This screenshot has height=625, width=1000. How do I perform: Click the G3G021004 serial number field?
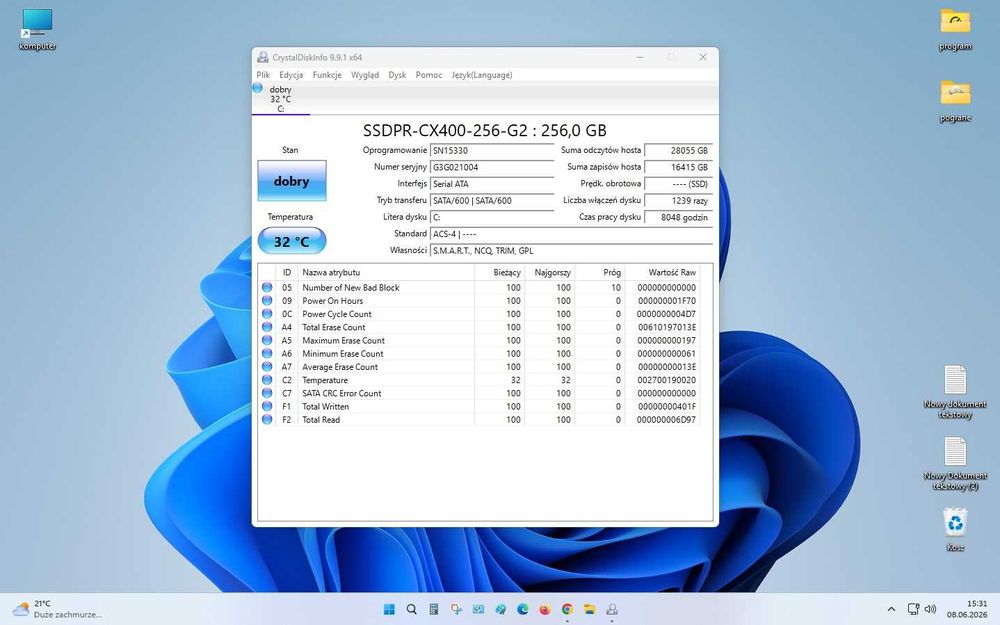(x=492, y=167)
